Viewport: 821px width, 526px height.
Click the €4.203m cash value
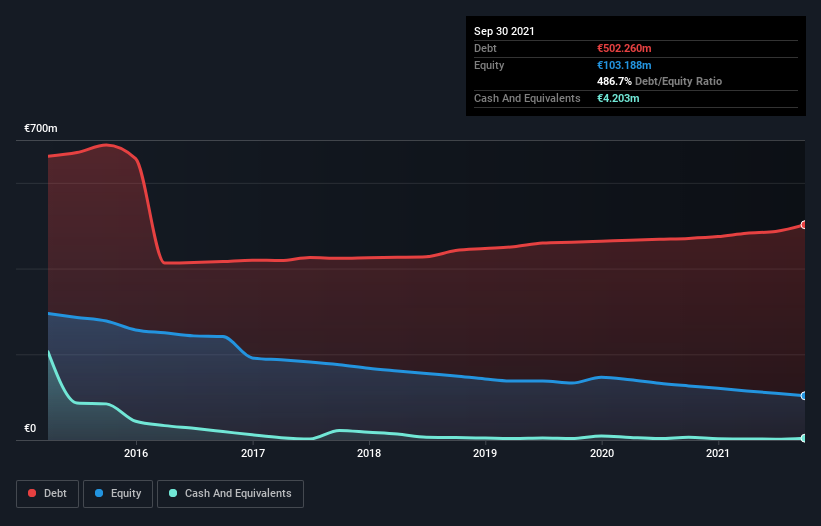coord(618,98)
